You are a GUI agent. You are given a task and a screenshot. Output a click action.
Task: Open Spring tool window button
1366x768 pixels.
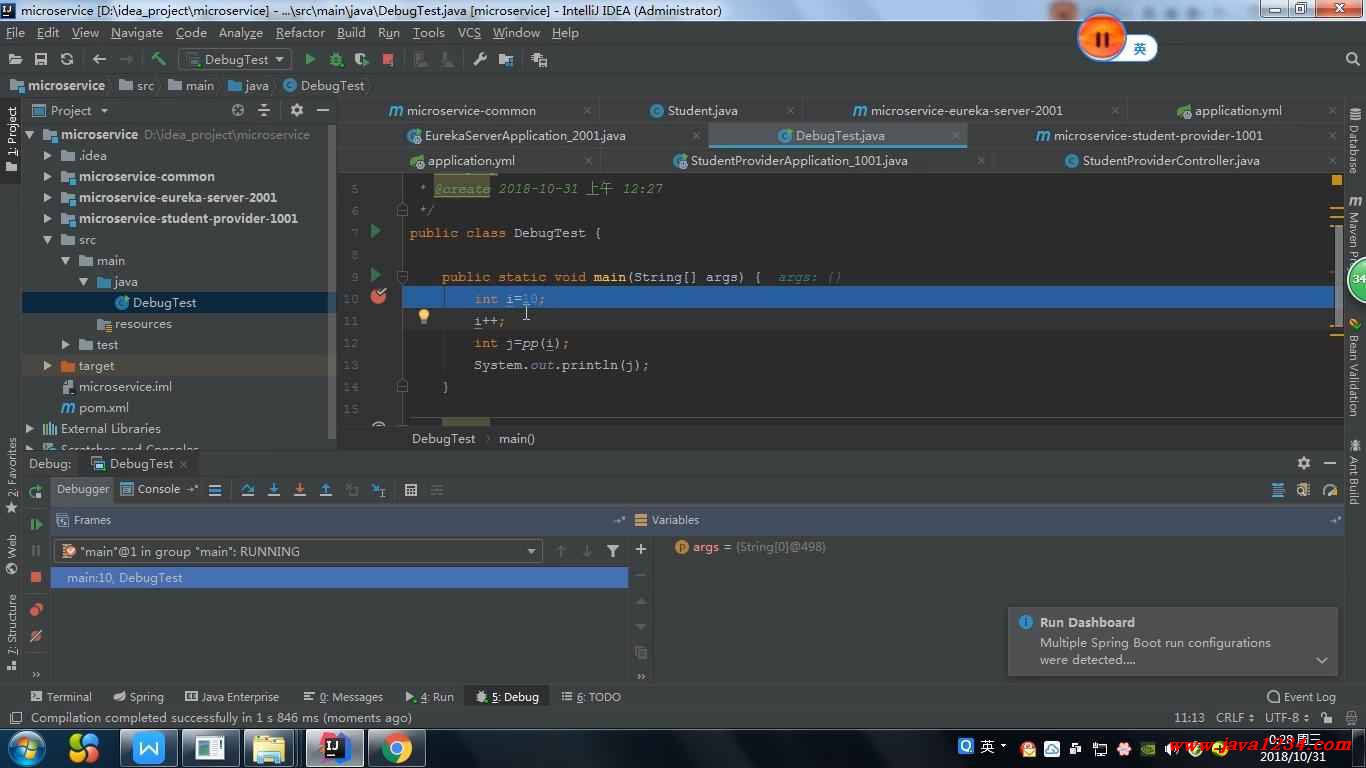click(138, 697)
